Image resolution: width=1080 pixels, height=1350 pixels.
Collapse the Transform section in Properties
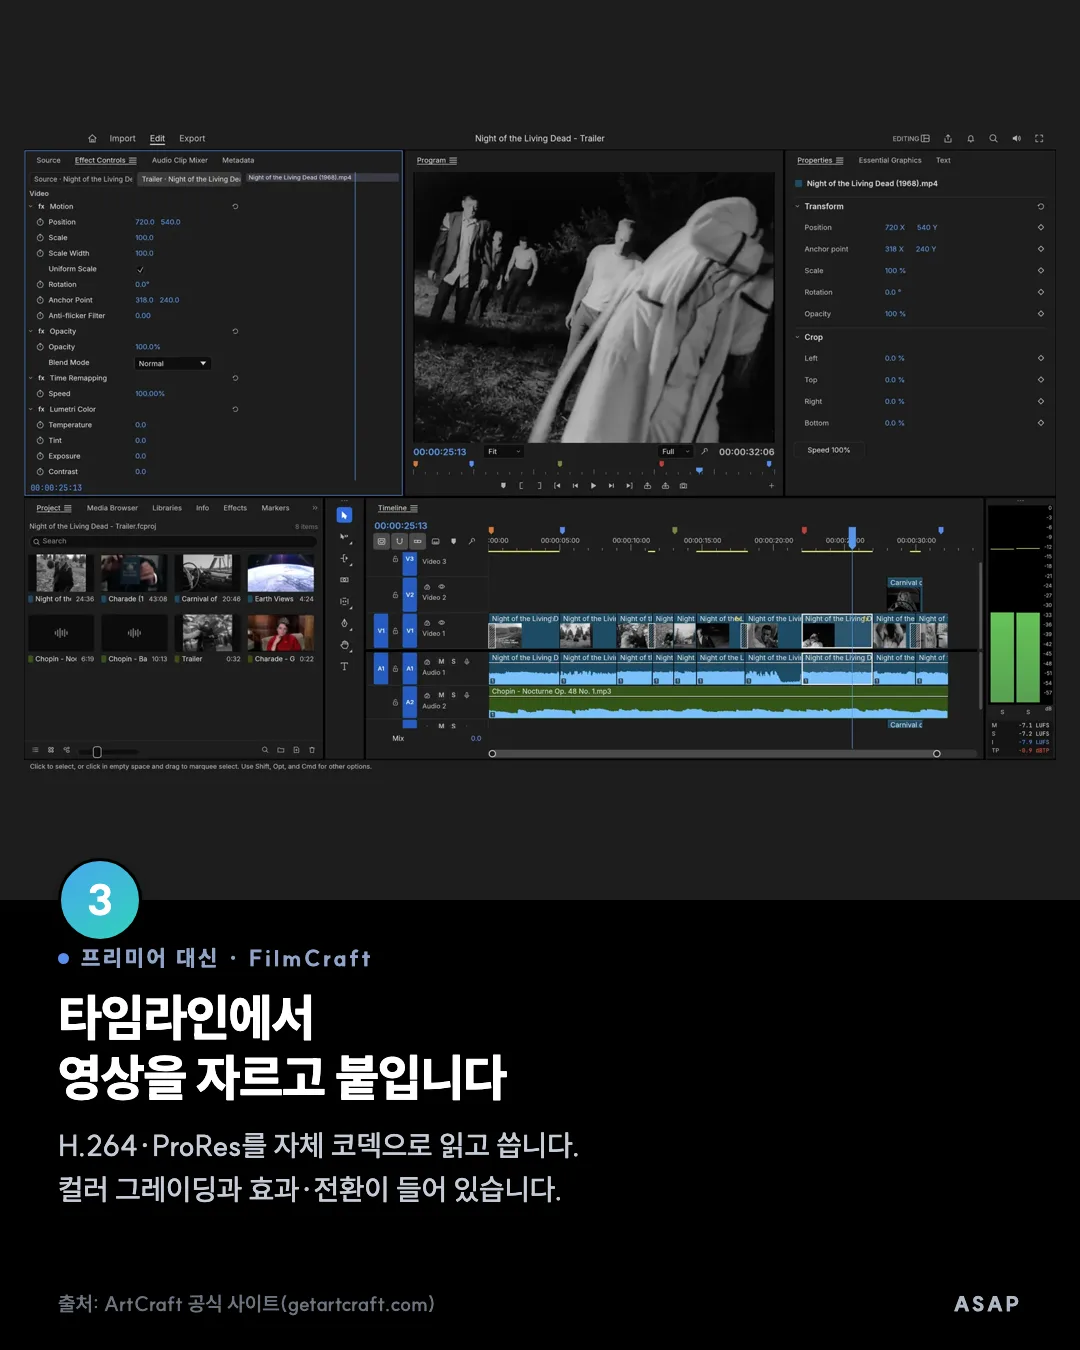tap(797, 206)
